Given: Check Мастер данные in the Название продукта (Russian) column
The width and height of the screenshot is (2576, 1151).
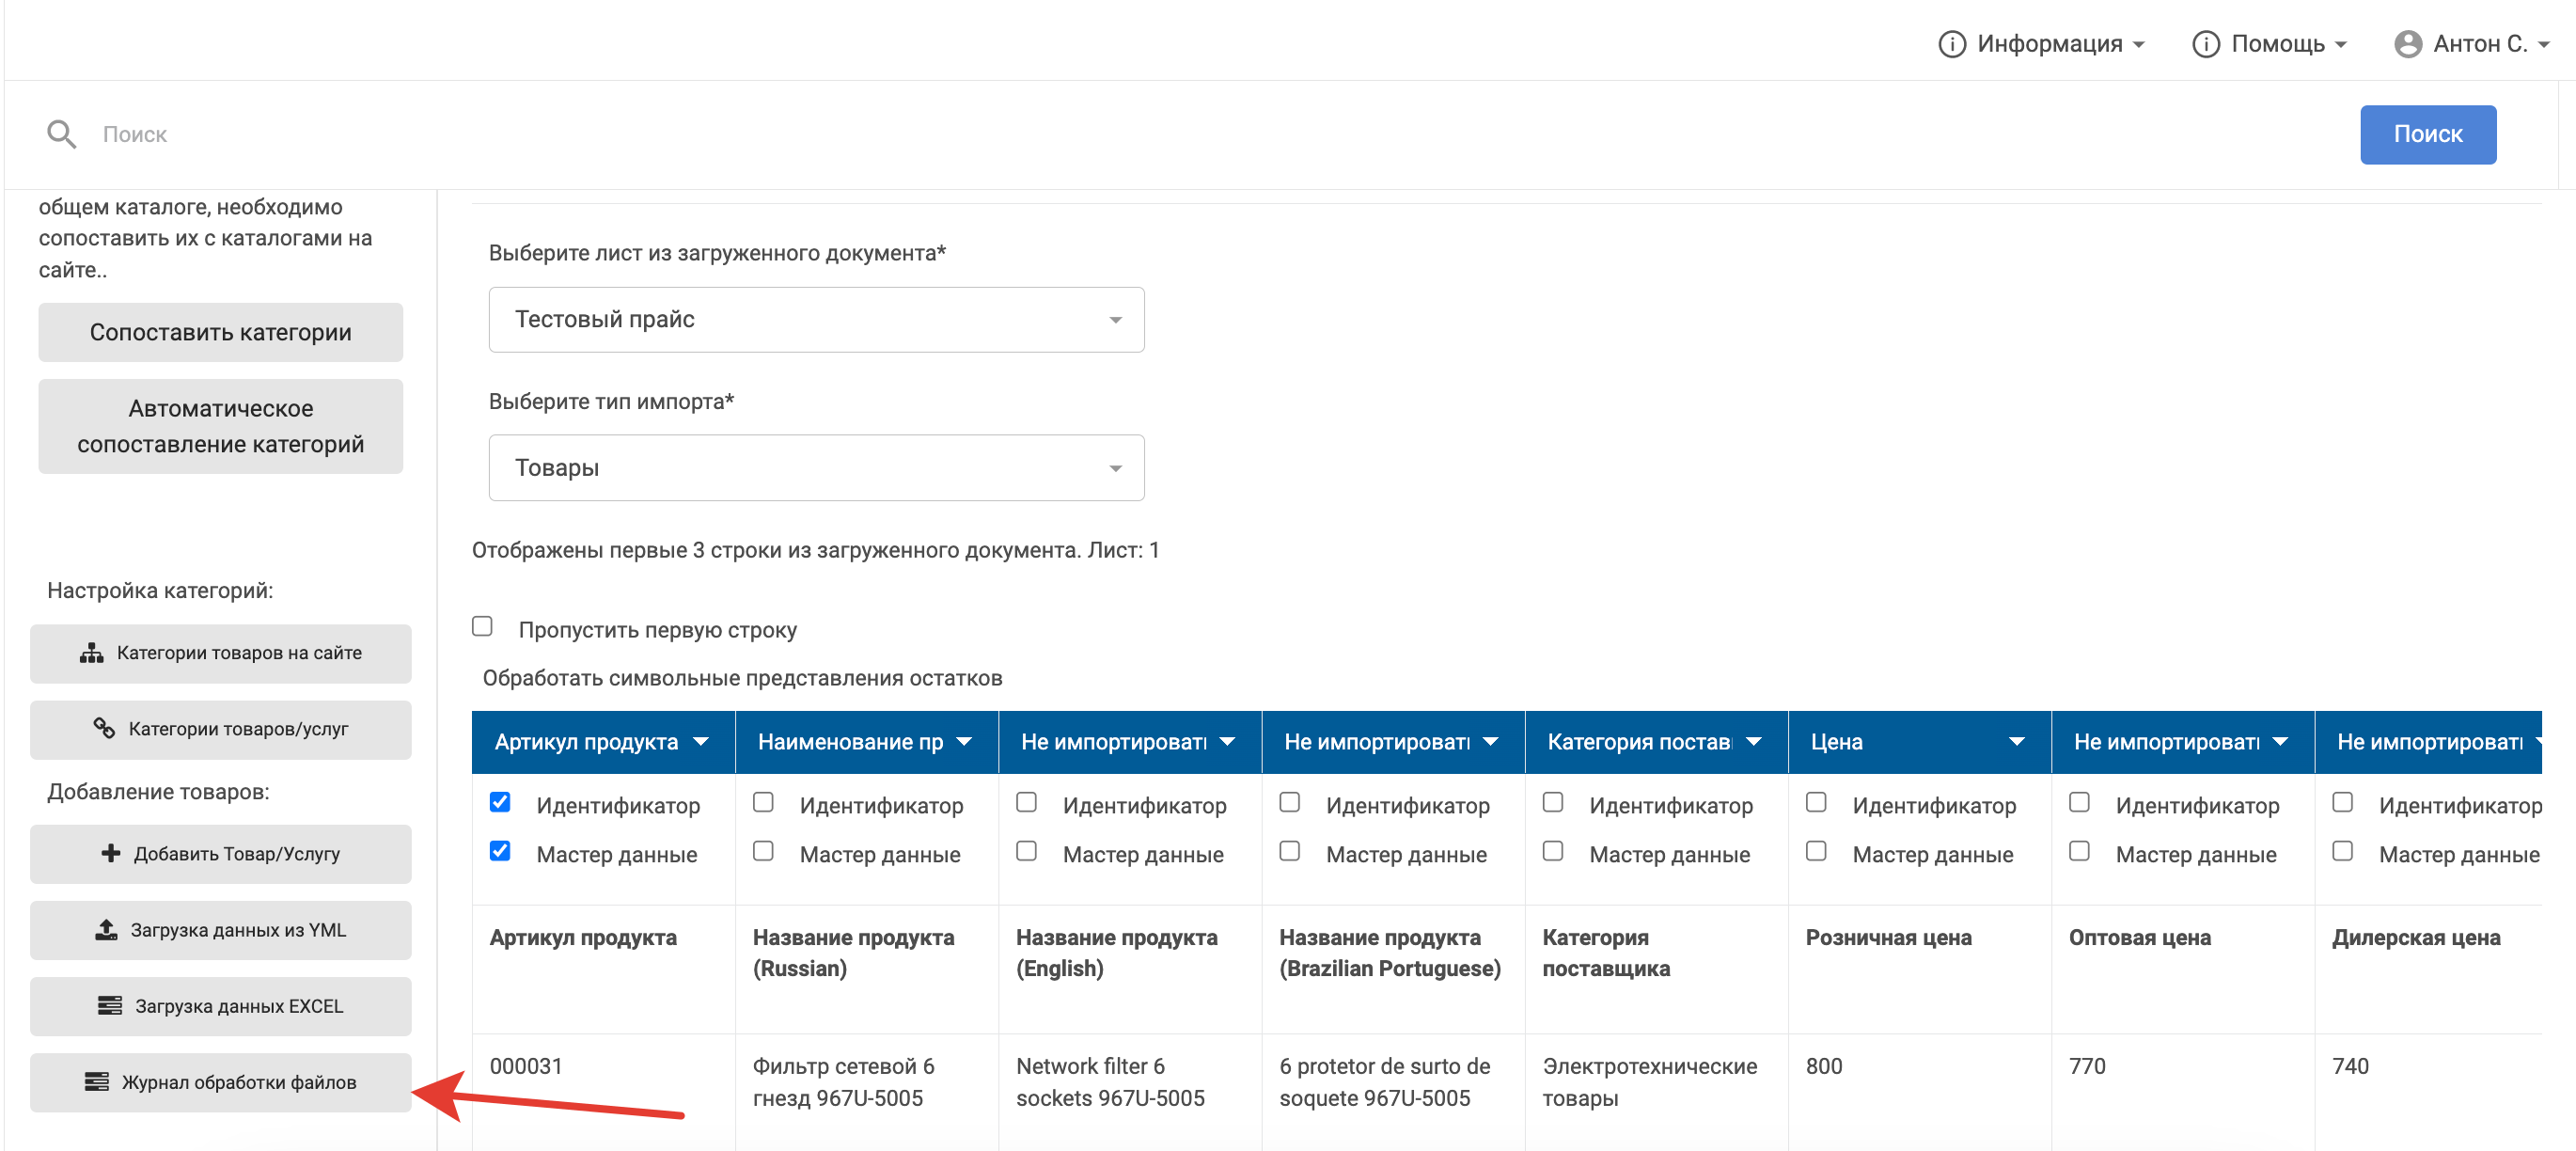Looking at the screenshot, I should pyautogui.click(x=763, y=851).
